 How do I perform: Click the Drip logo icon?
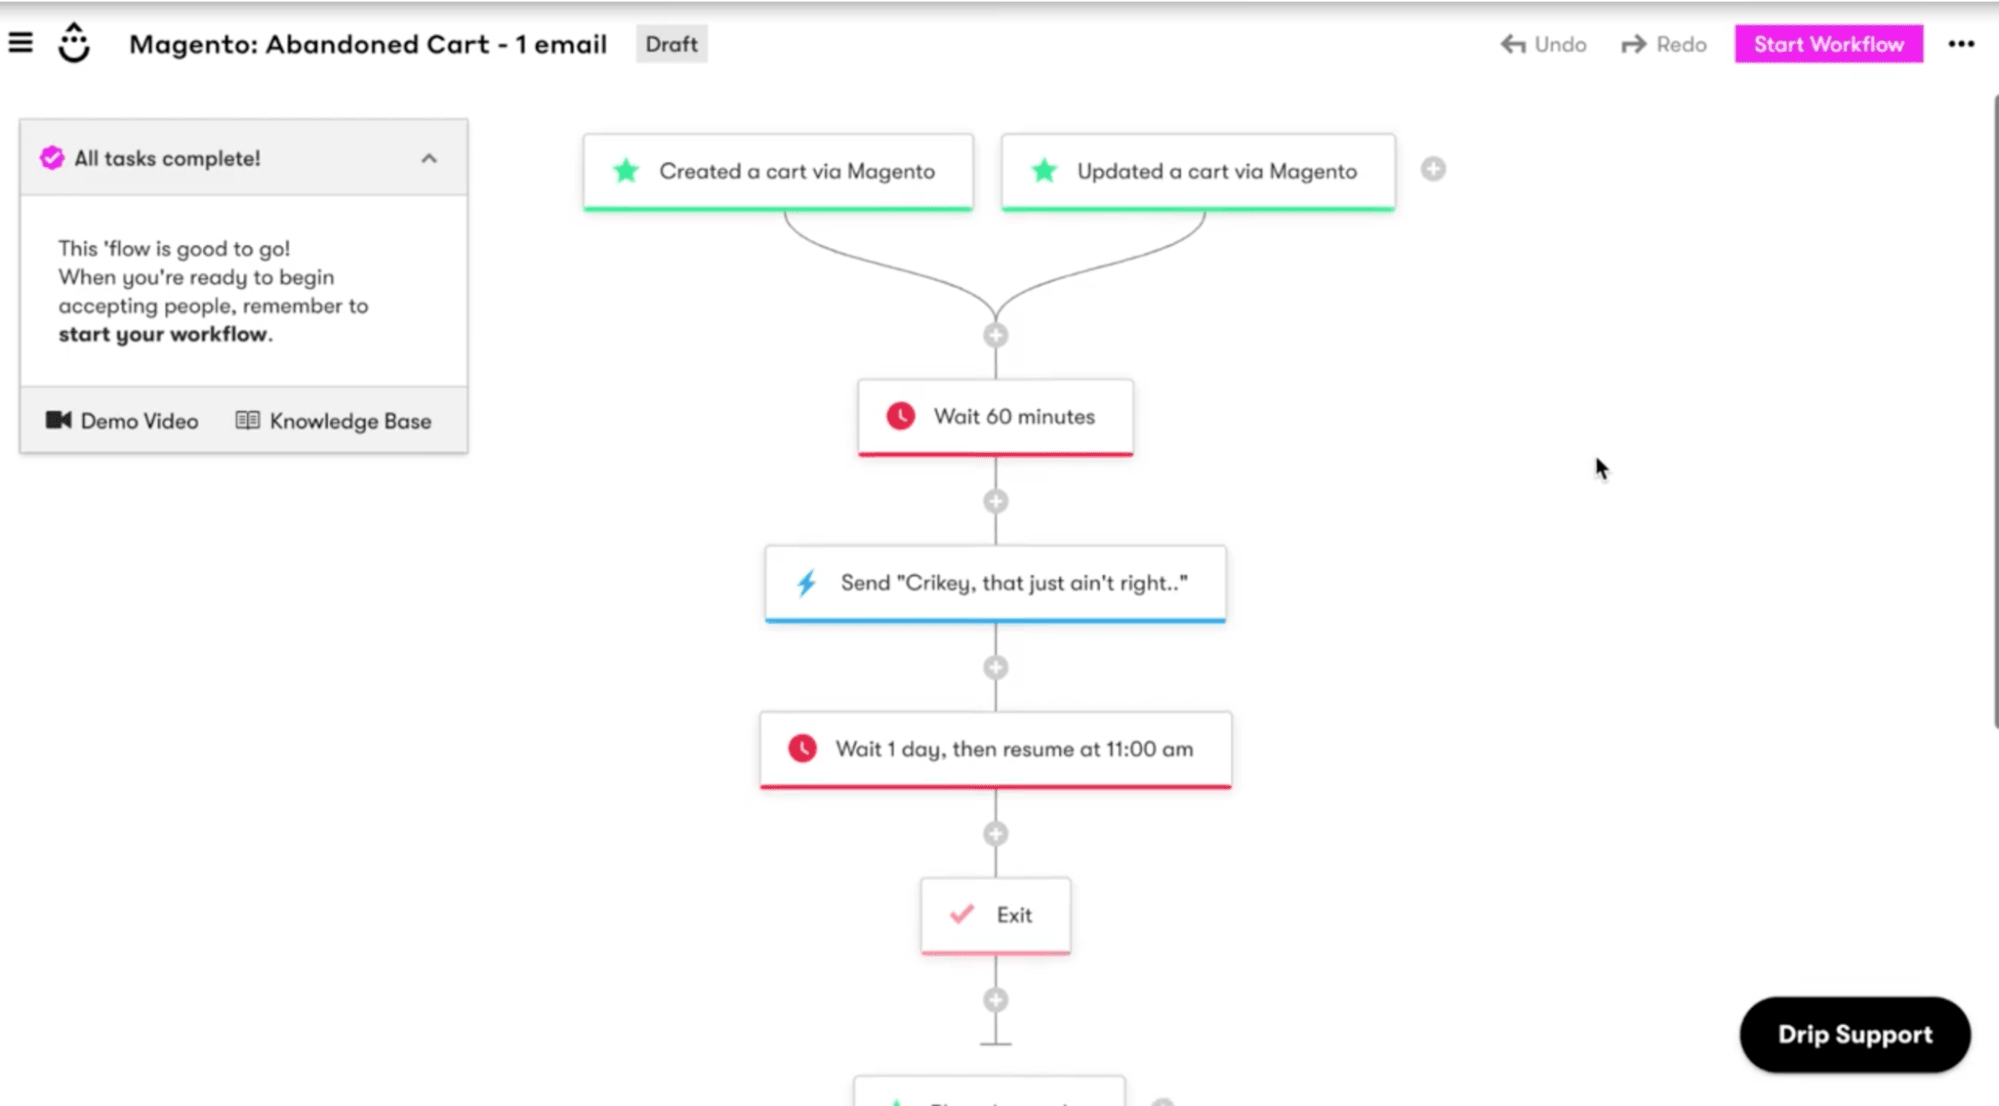[74, 43]
